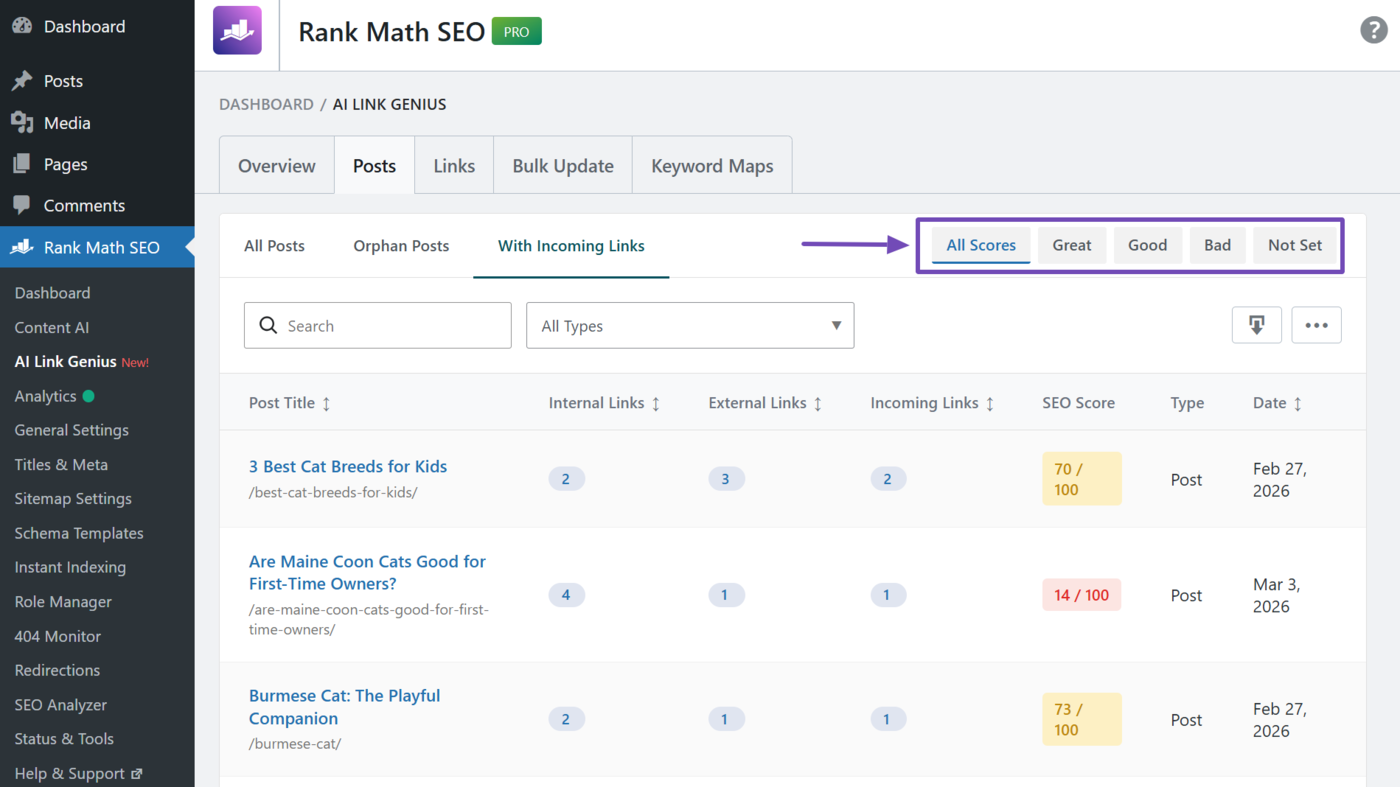Filter by All Scores
Image resolution: width=1400 pixels, height=787 pixels.
(x=981, y=245)
